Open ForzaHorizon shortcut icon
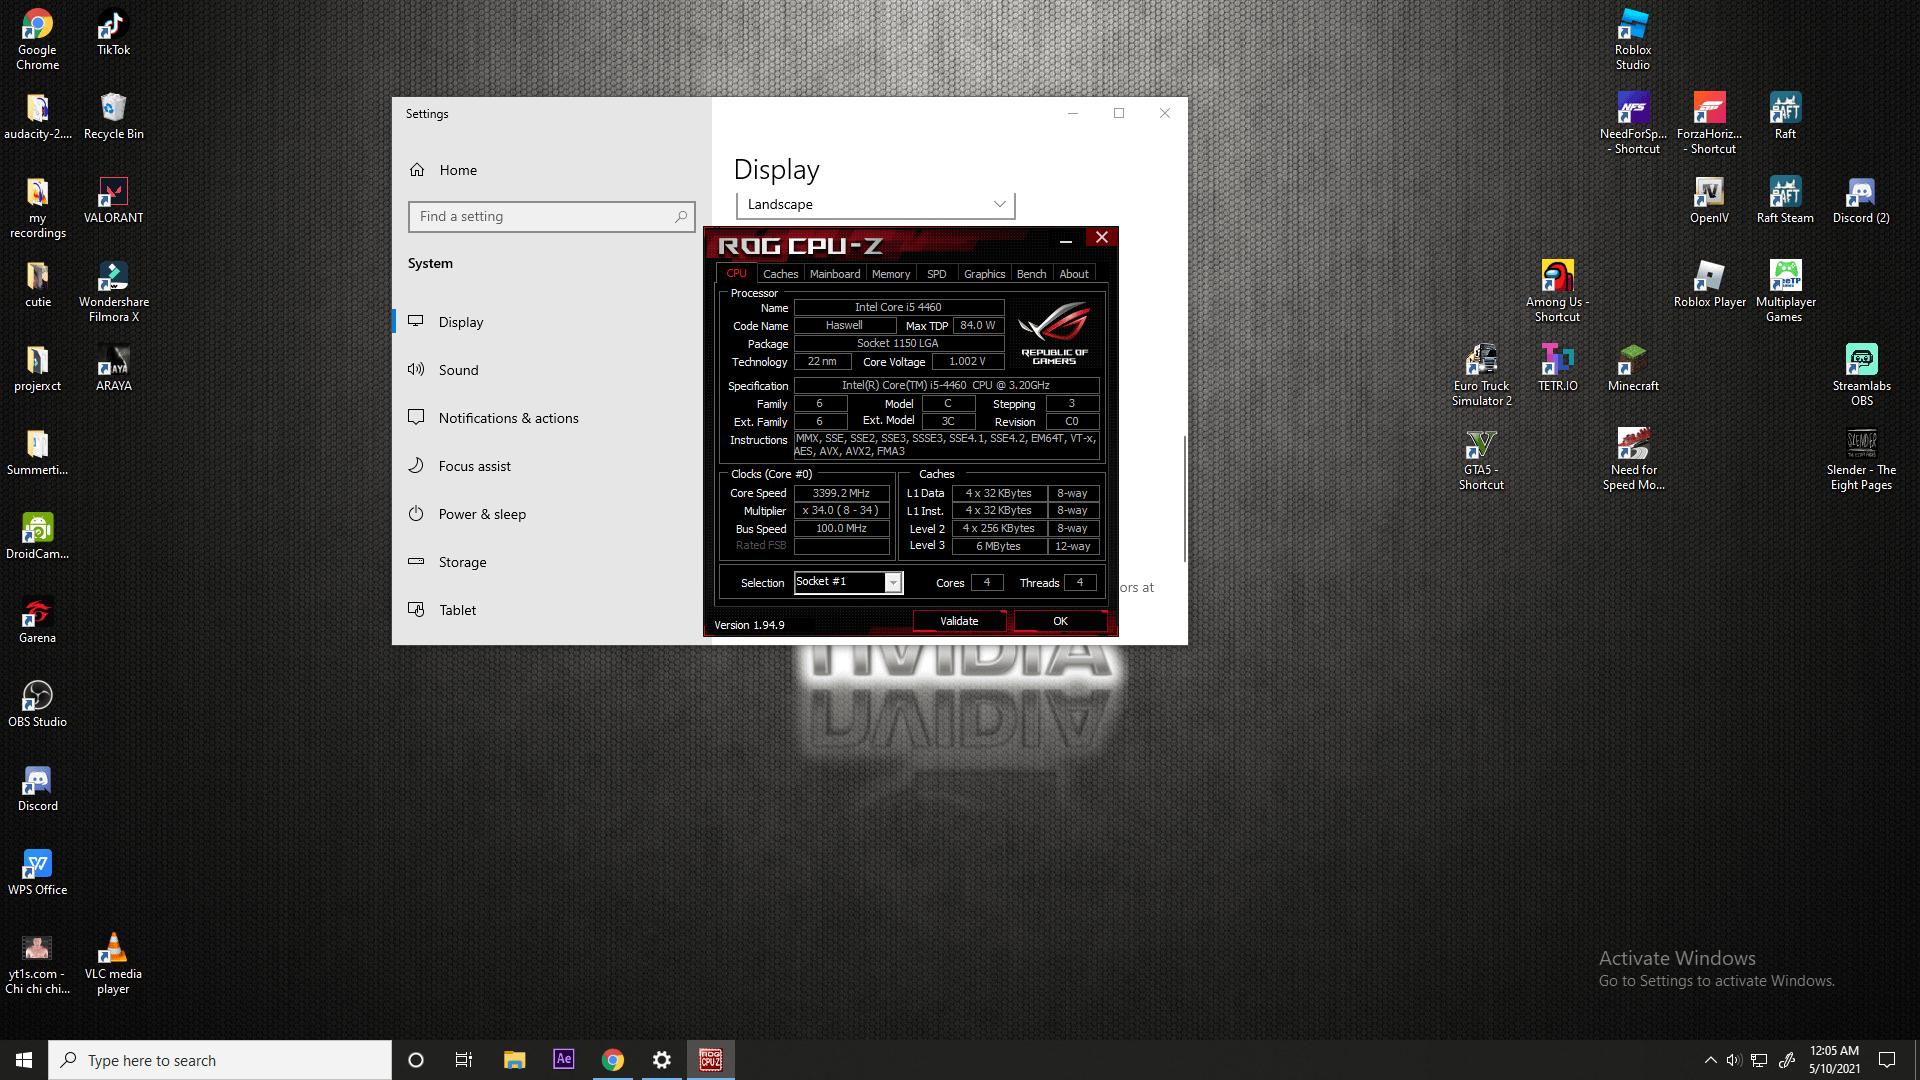1920x1080 pixels. click(1709, 124)
